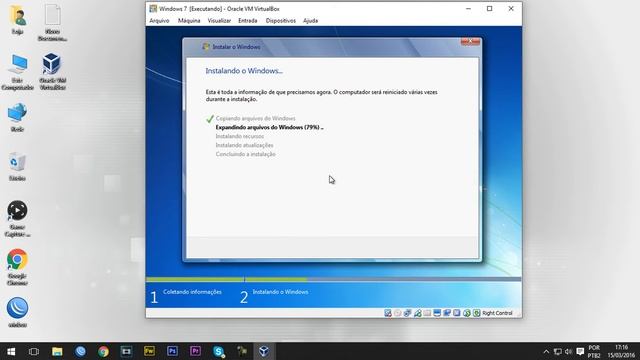The image size is (640, 360).
Task: Open the blank document desktop icon
Action: coord(53,23)
